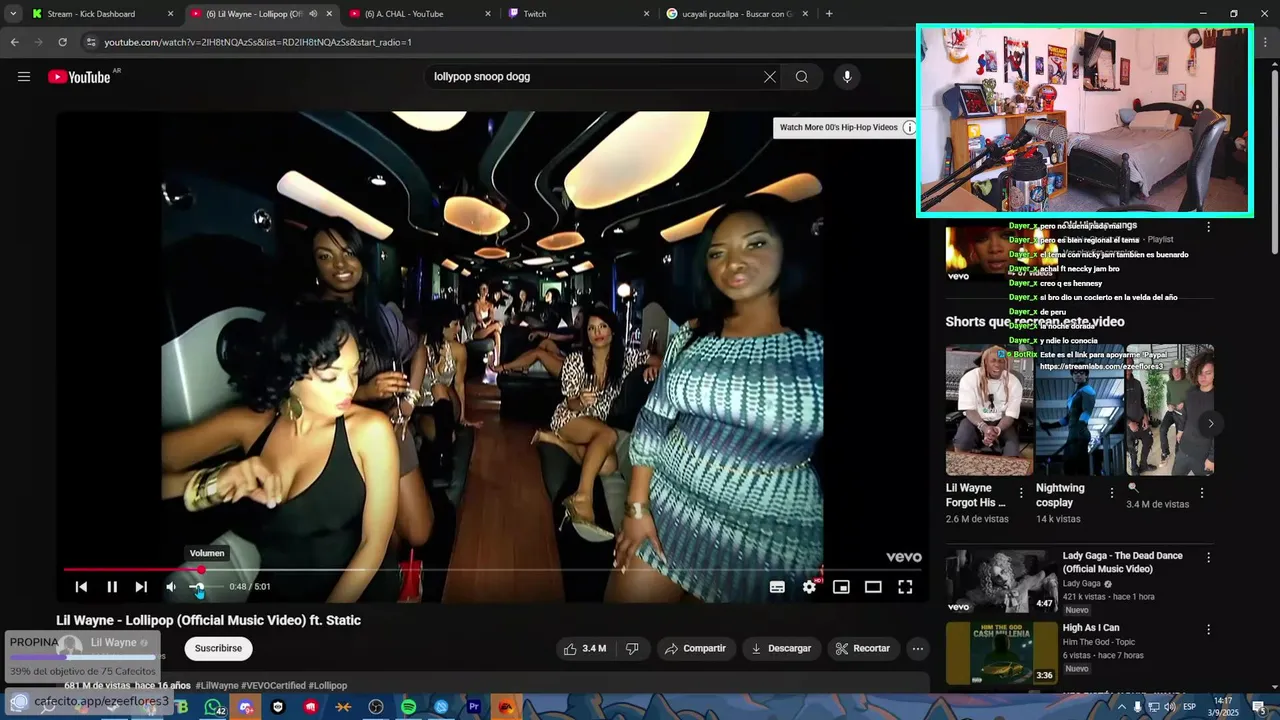Image resolution: width=1280 pixels, height=720 pixels.
Task: Show hidden system tray icons
Action: [1121, 707]
